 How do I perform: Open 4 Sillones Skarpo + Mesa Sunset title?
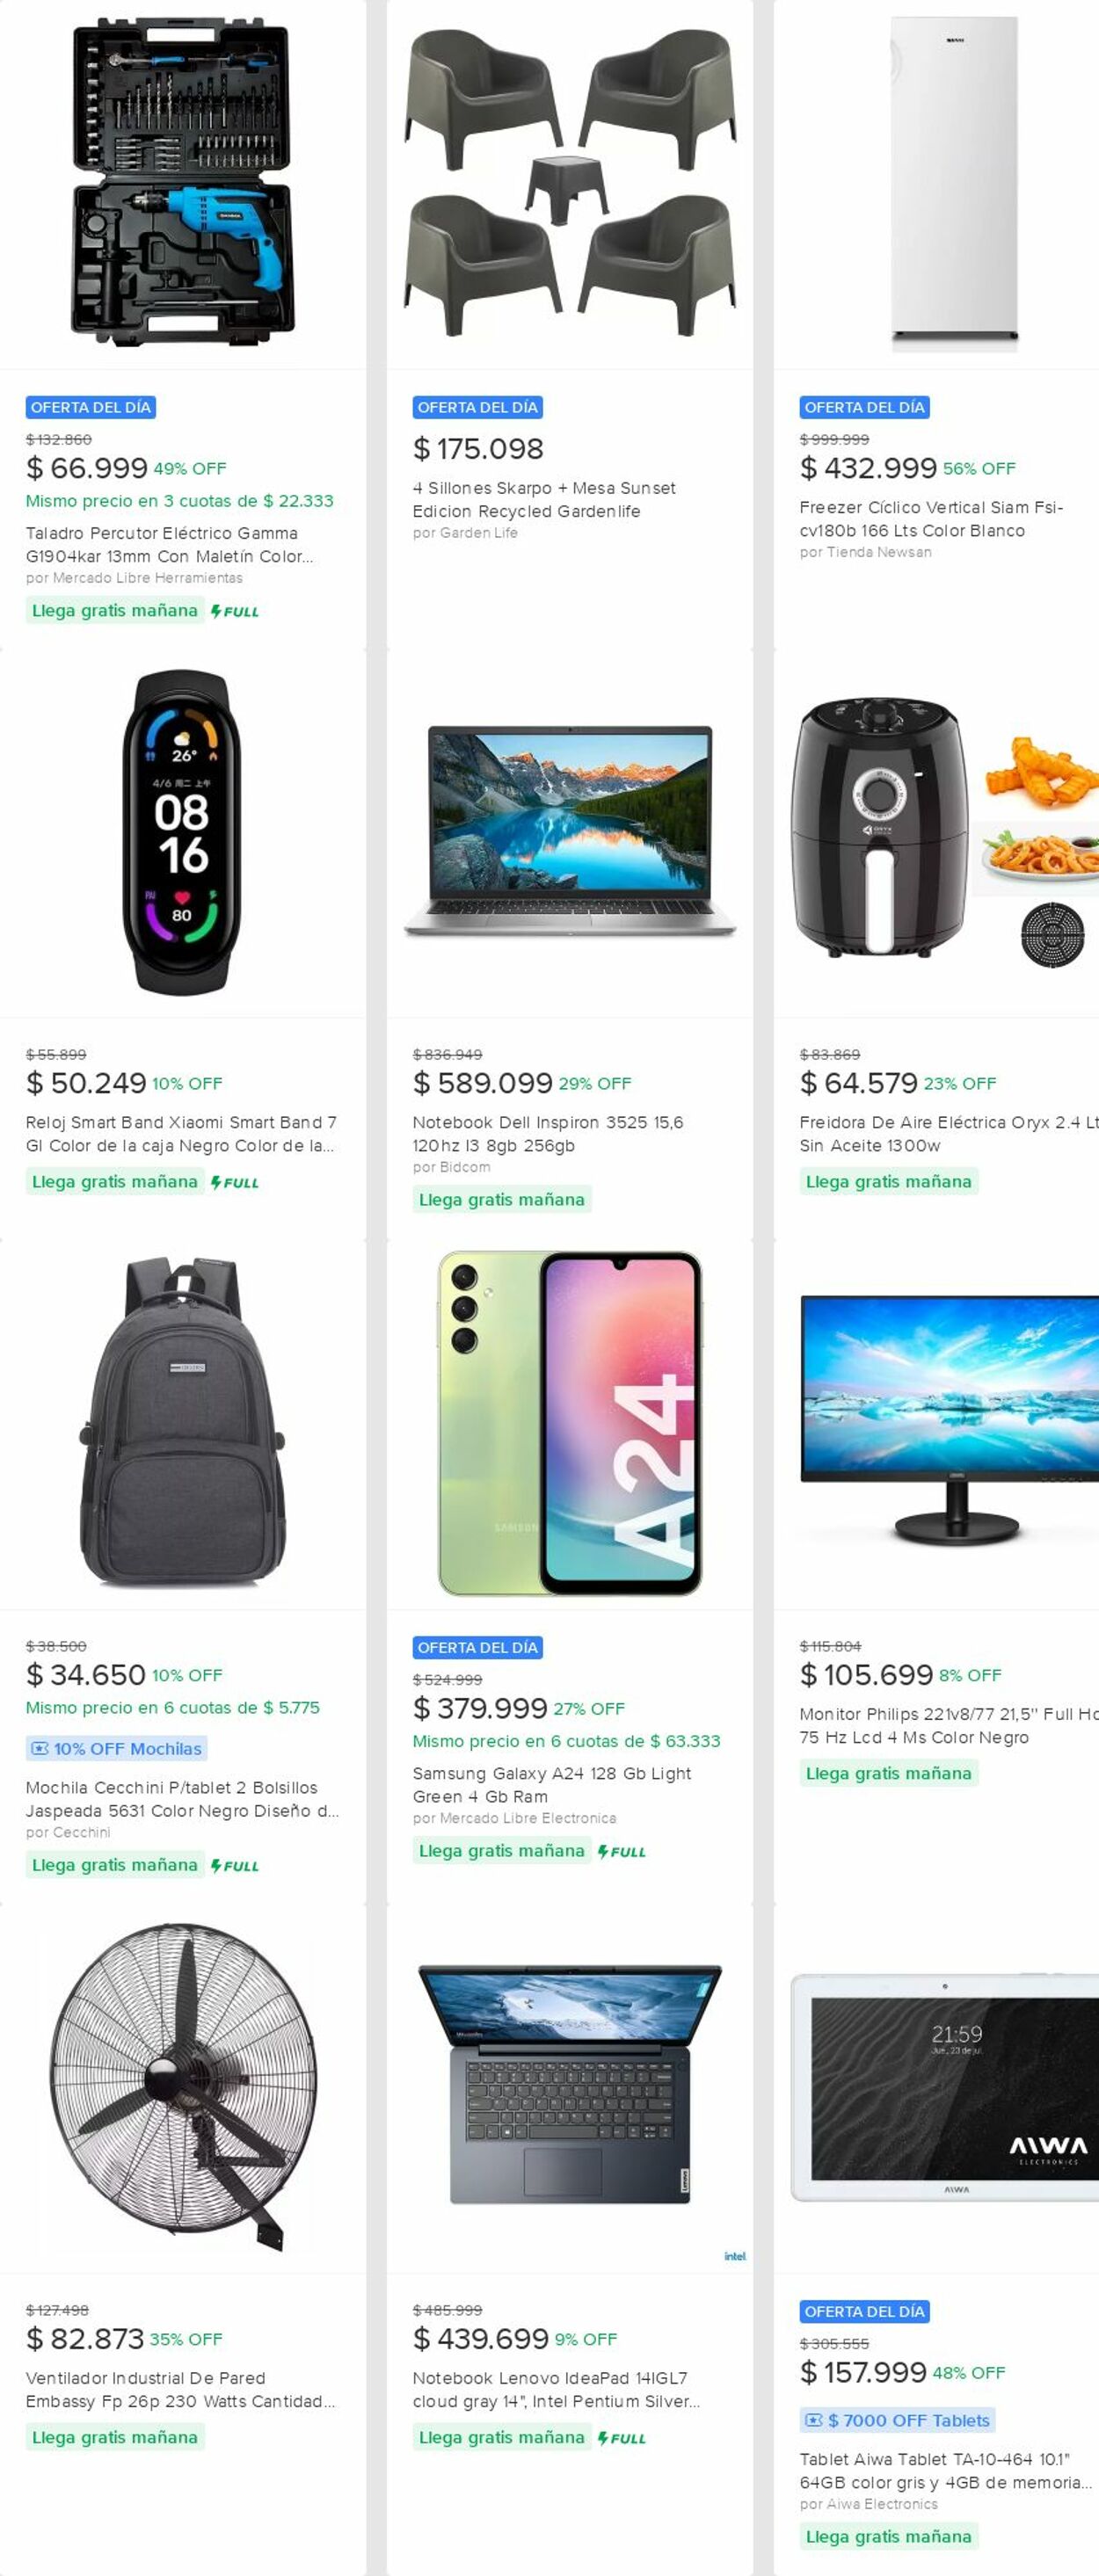[544, 499]
